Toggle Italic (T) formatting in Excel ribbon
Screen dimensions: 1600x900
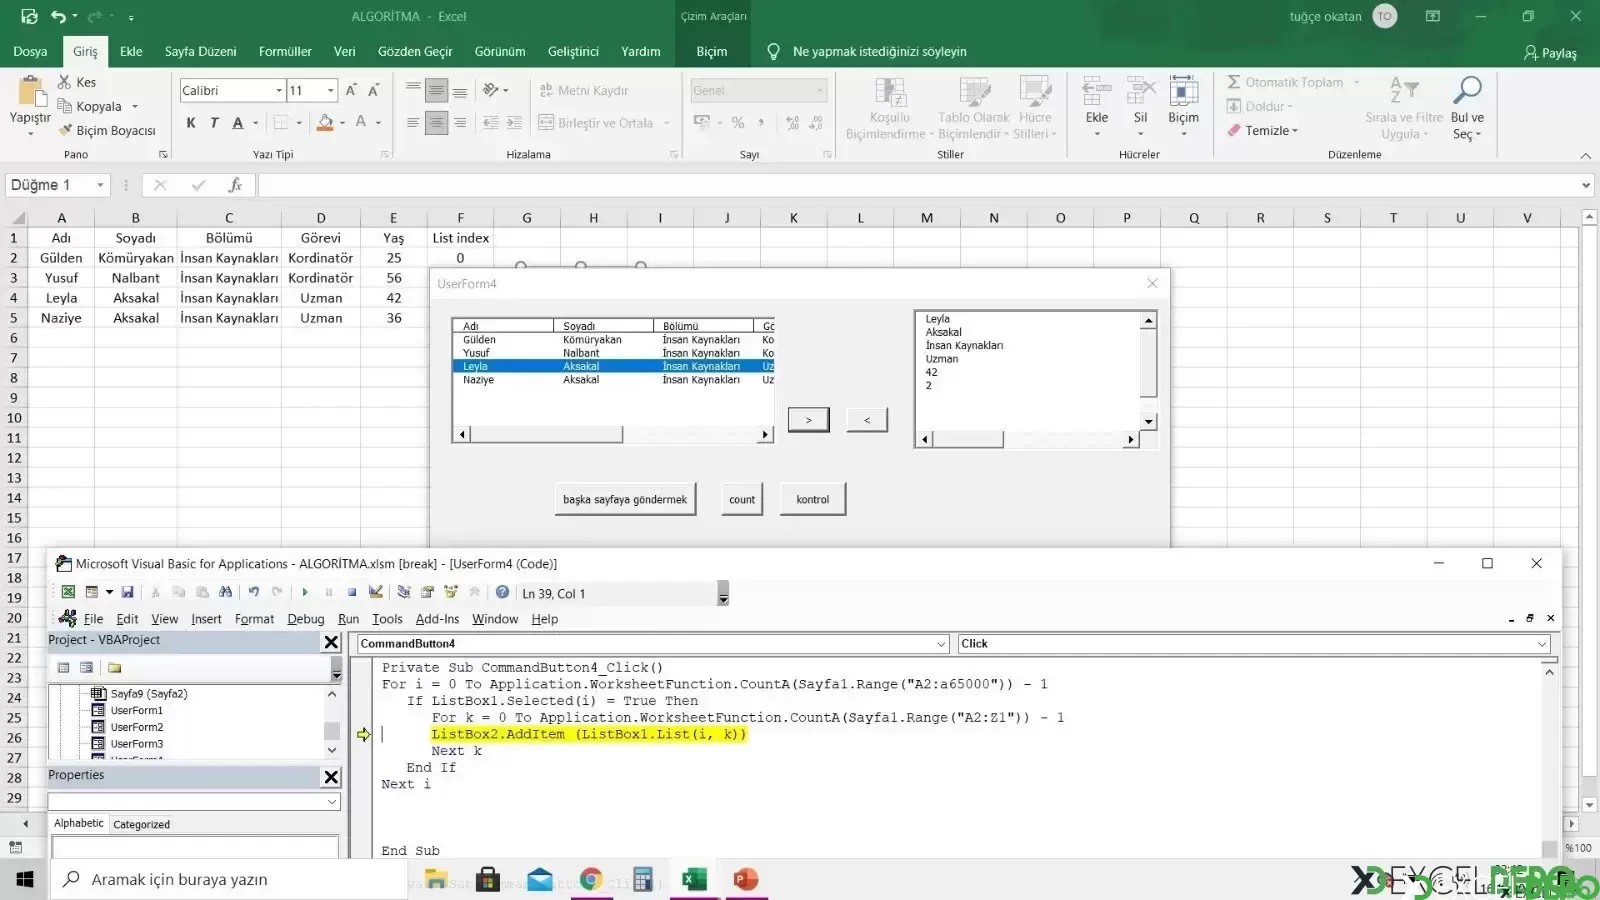point(214,123)
